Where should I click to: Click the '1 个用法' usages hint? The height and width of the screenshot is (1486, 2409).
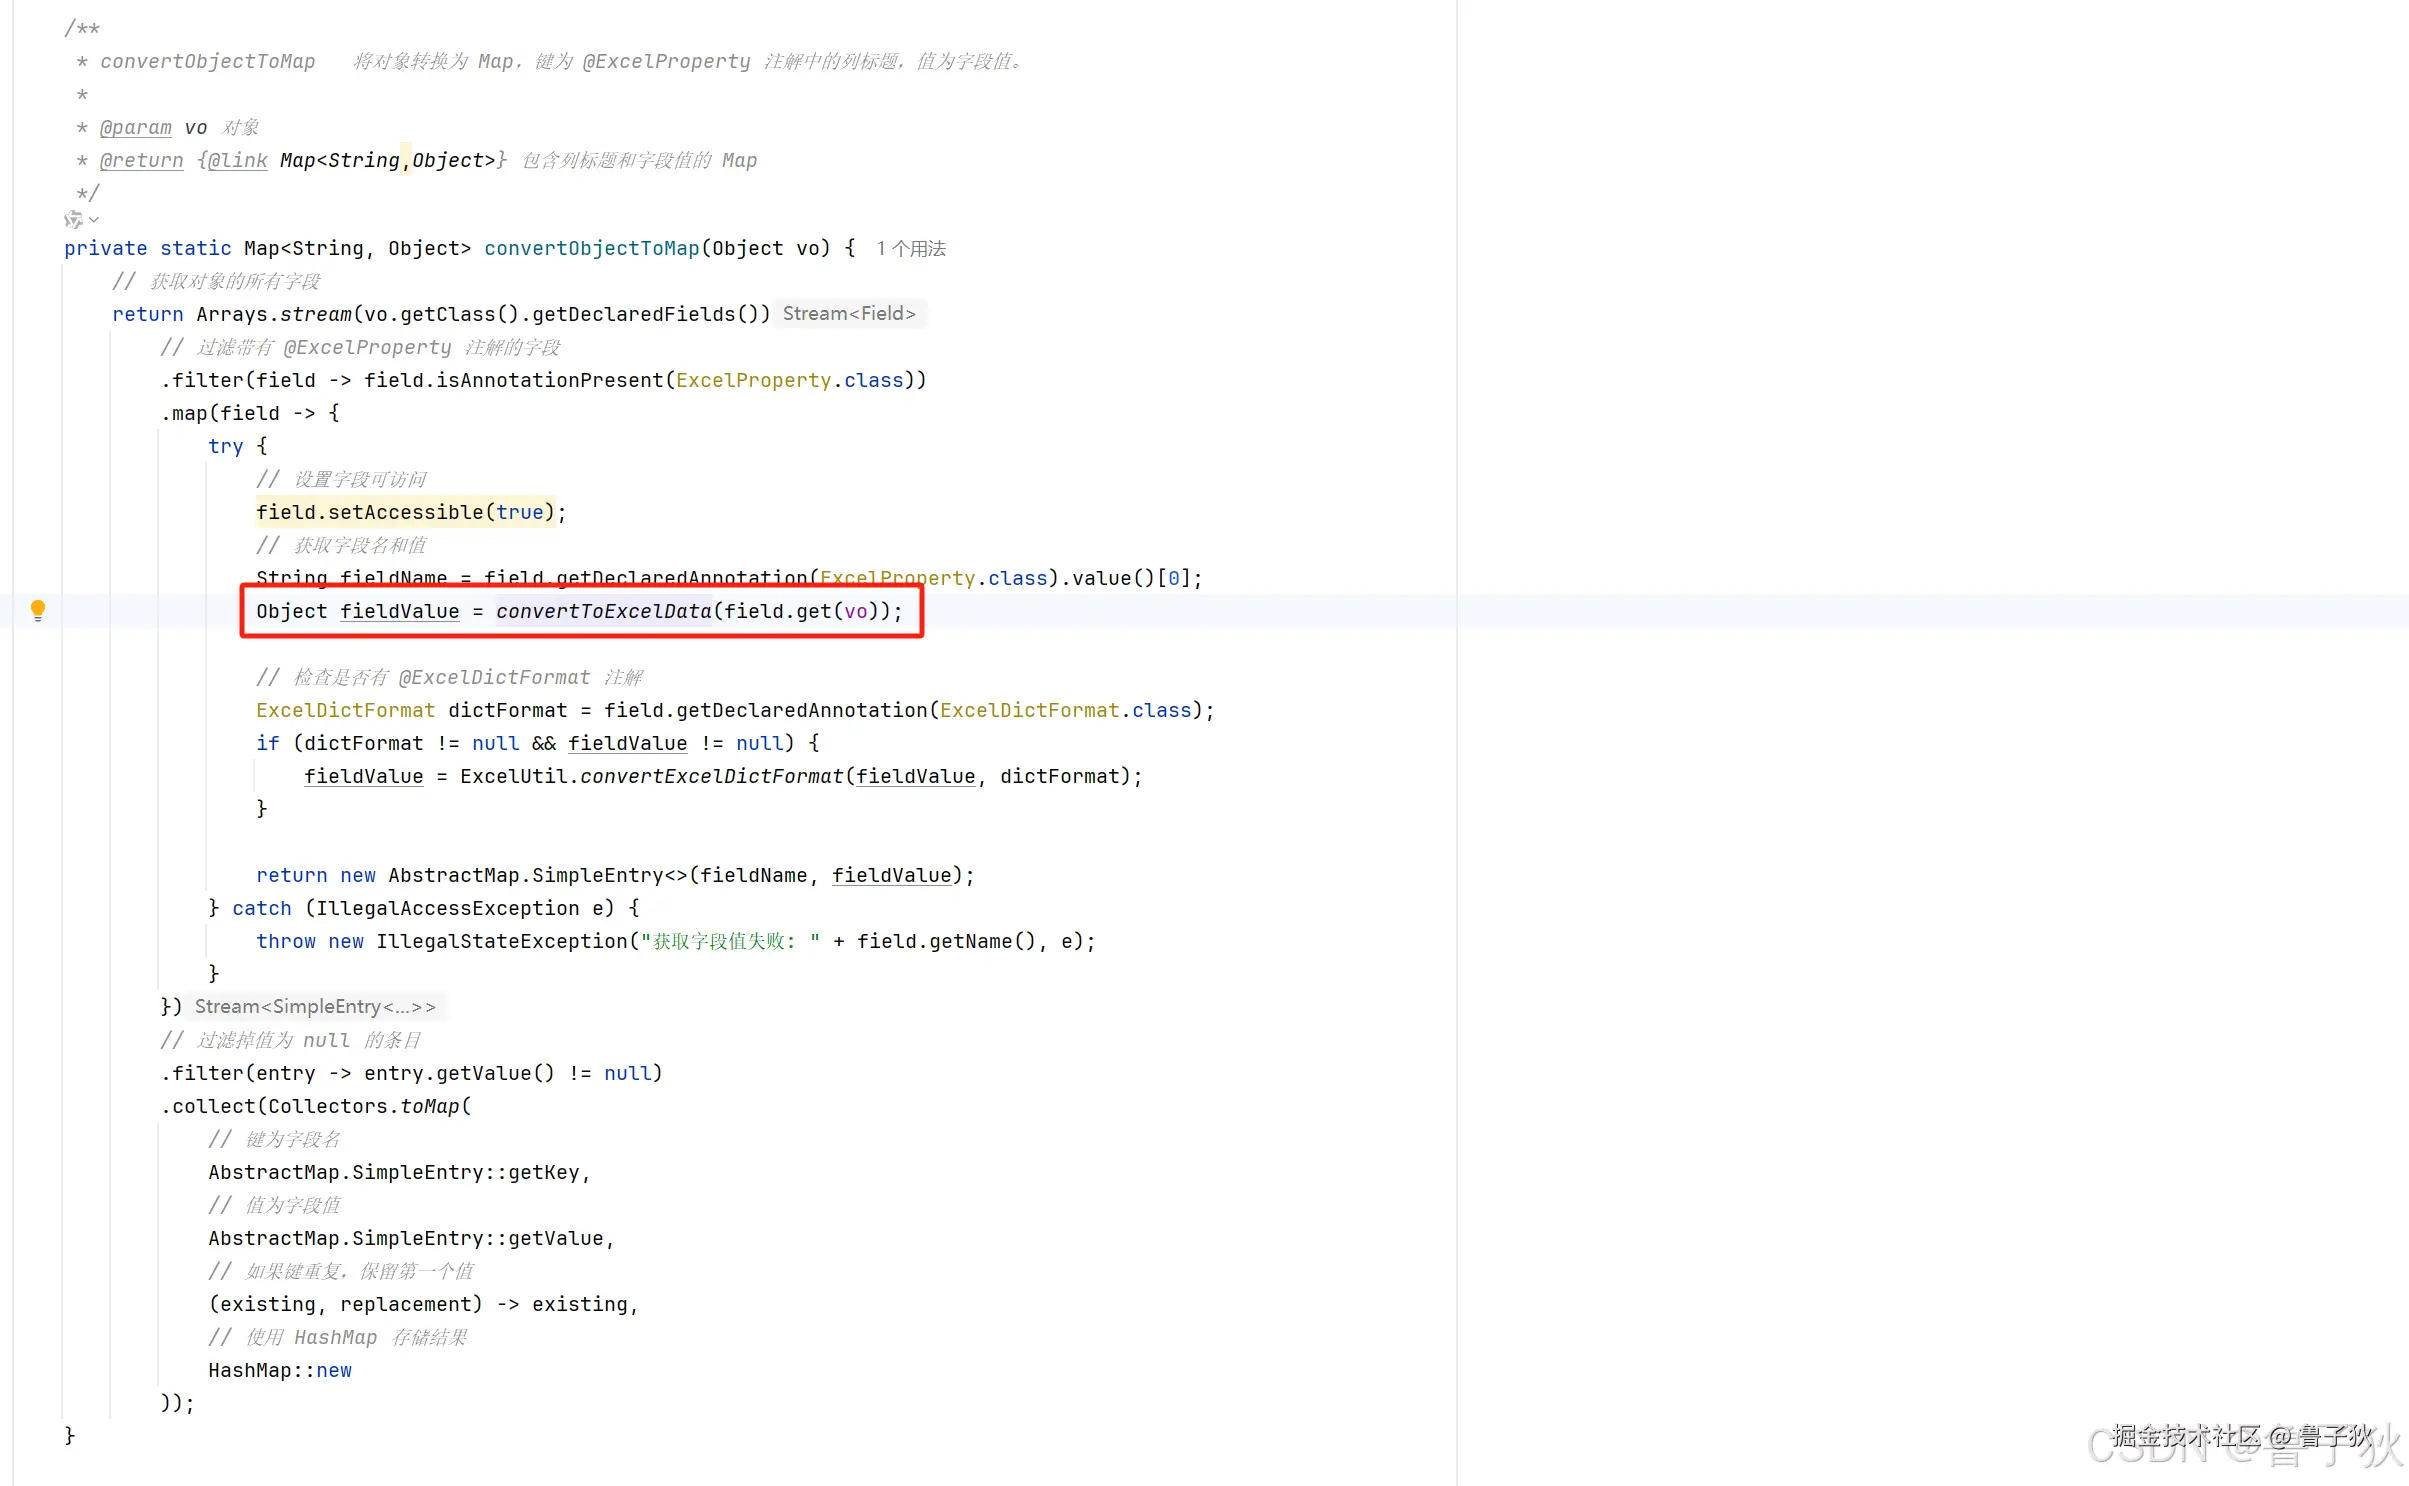(910, 248)
